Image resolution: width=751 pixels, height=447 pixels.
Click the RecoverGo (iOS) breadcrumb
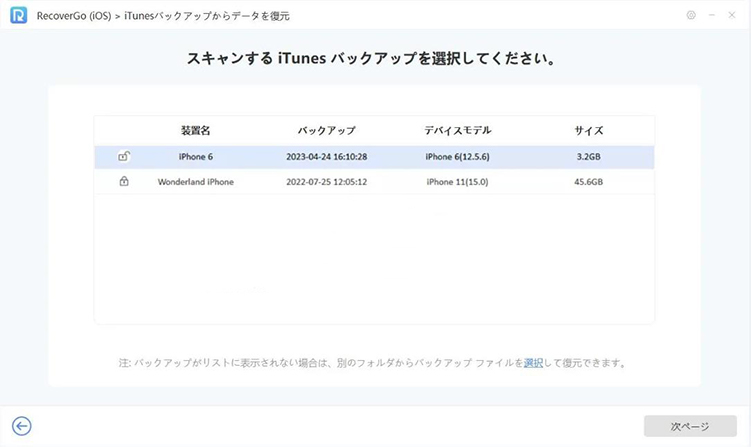(74, 16)
